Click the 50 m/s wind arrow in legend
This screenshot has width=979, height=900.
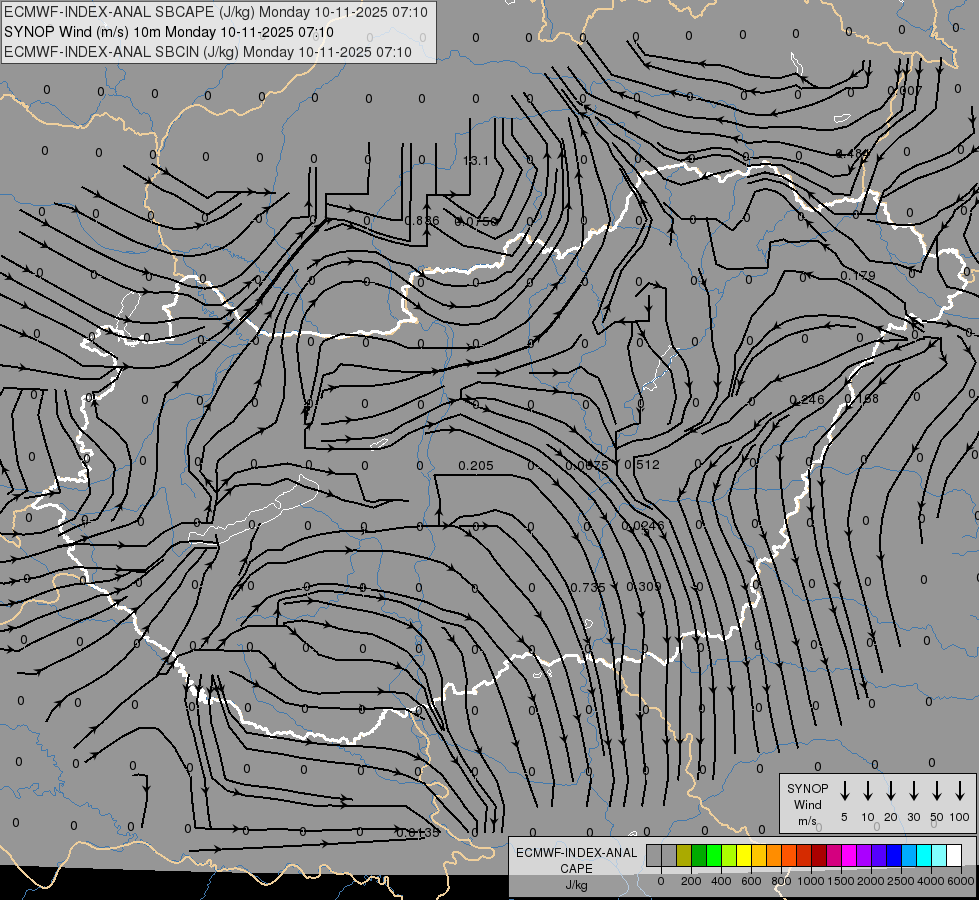937,790
